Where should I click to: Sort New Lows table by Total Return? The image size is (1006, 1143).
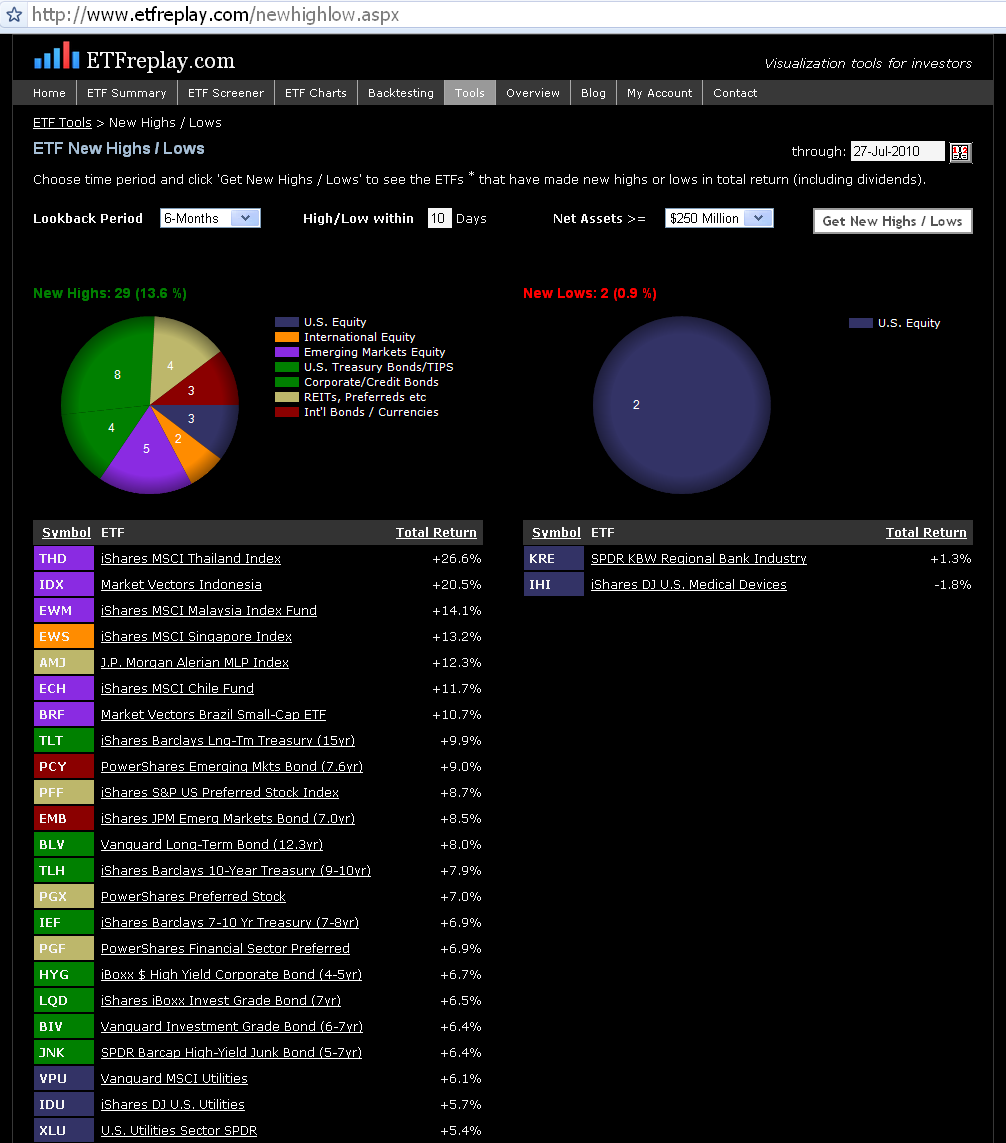pos(926,533)
